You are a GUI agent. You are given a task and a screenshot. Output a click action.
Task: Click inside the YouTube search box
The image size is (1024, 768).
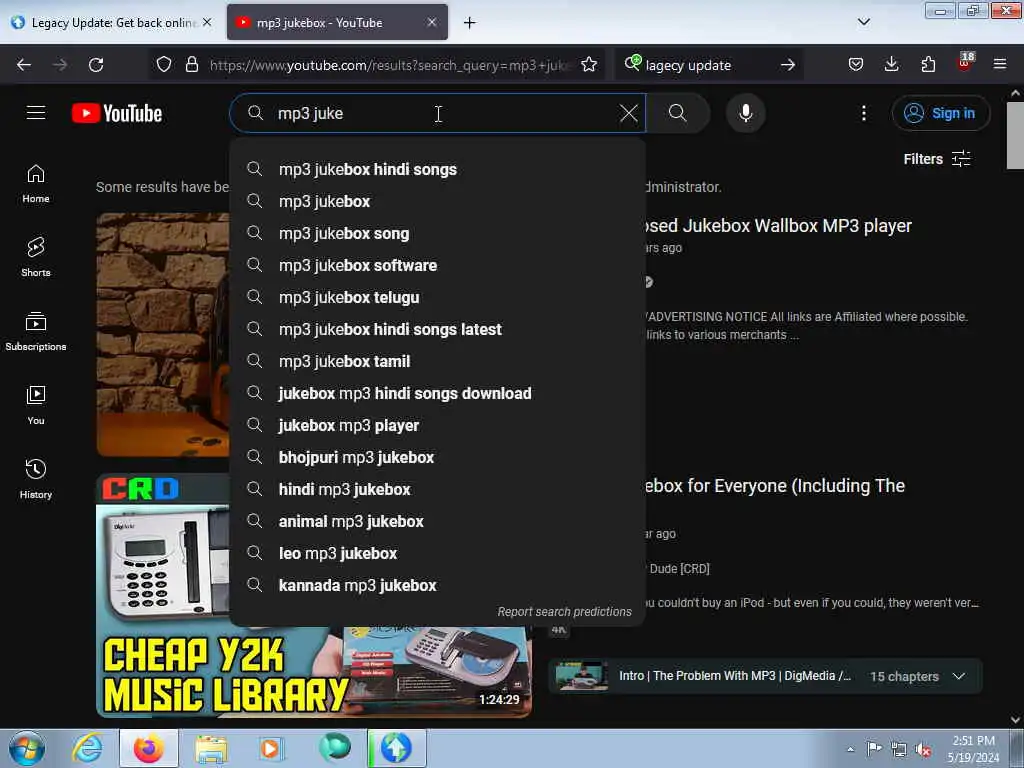438,113
